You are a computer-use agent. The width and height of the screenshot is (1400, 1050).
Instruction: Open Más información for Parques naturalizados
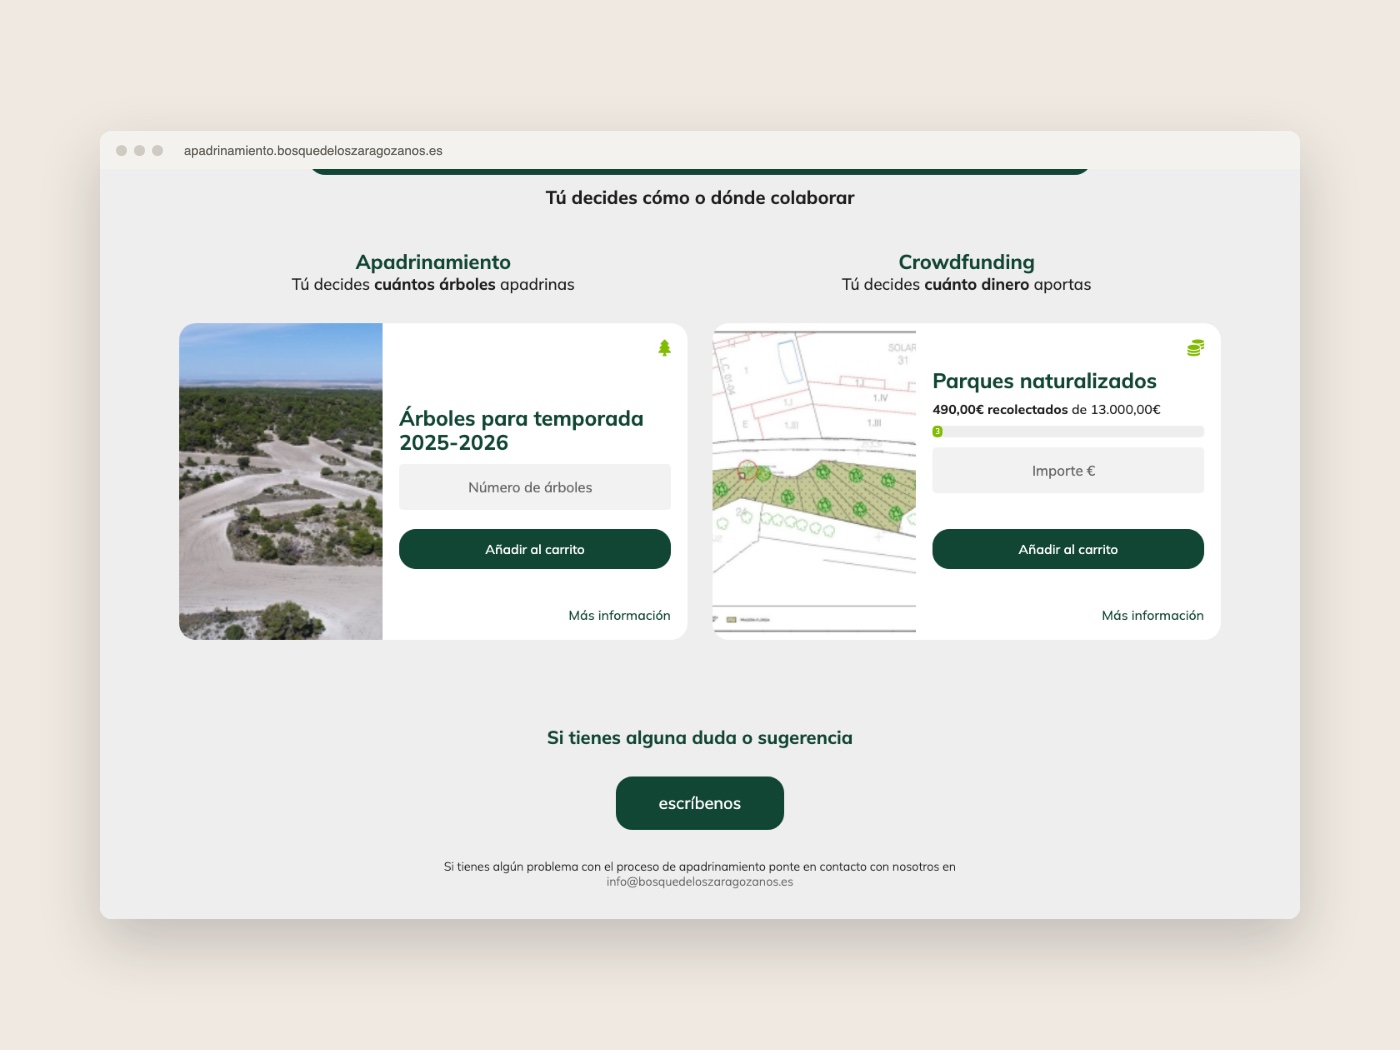(1152, 615)
